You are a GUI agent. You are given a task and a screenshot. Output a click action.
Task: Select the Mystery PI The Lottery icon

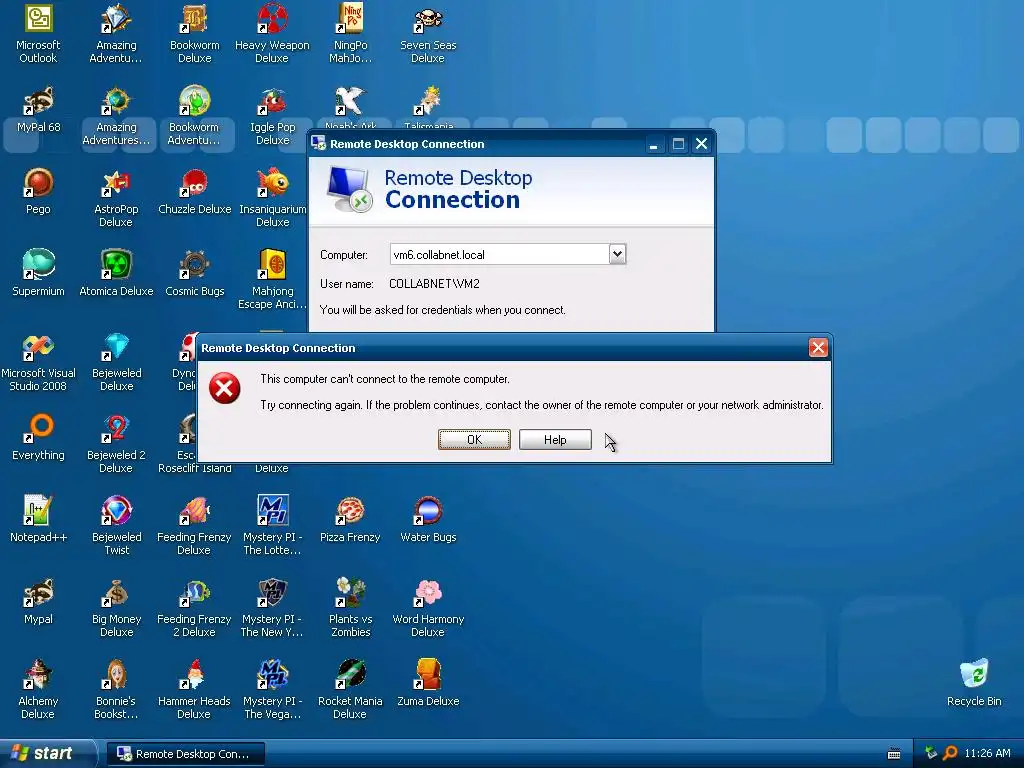pos(272,526)
